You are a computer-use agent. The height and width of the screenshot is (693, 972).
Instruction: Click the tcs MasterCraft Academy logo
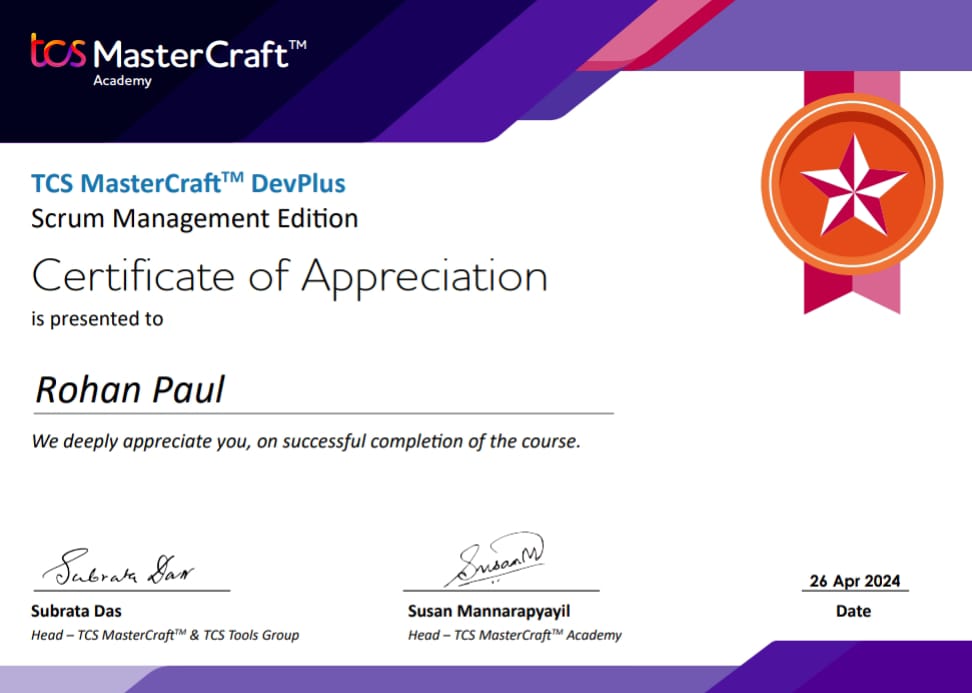[x=168, y=60]
